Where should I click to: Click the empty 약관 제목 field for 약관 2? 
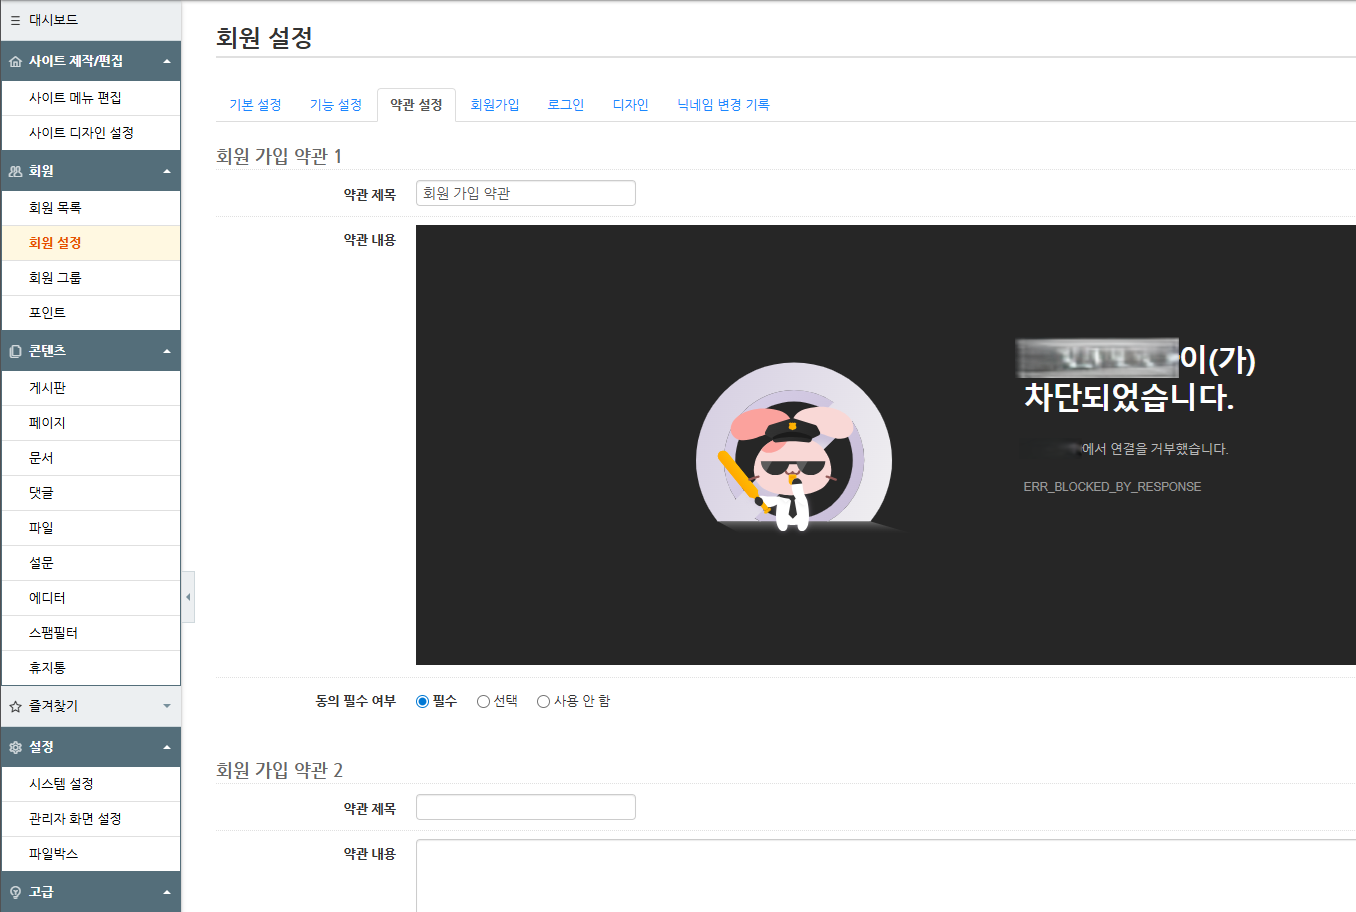pos(525,807)
